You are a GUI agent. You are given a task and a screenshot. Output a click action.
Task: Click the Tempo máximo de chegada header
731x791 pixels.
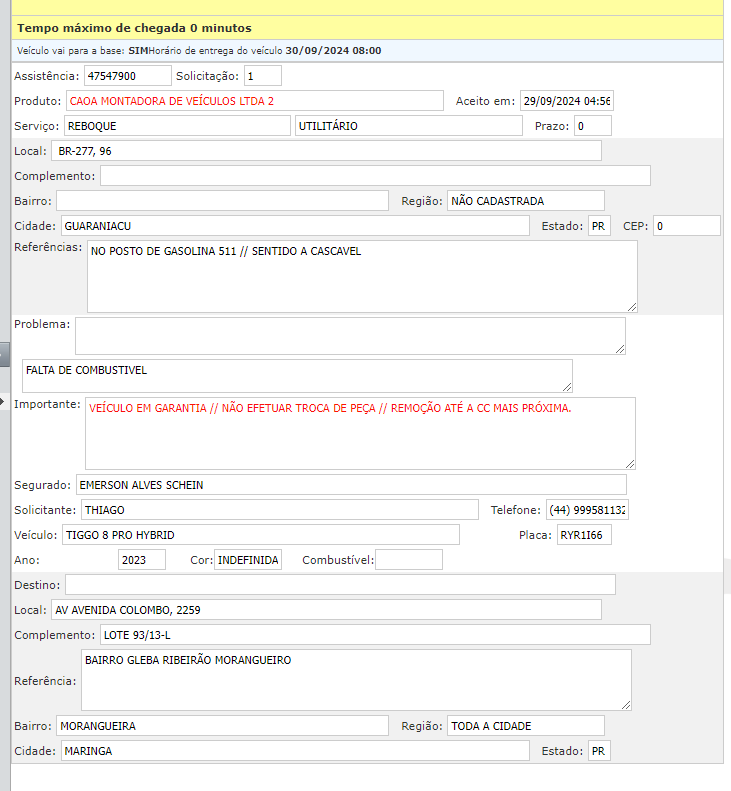click(134, 28)
